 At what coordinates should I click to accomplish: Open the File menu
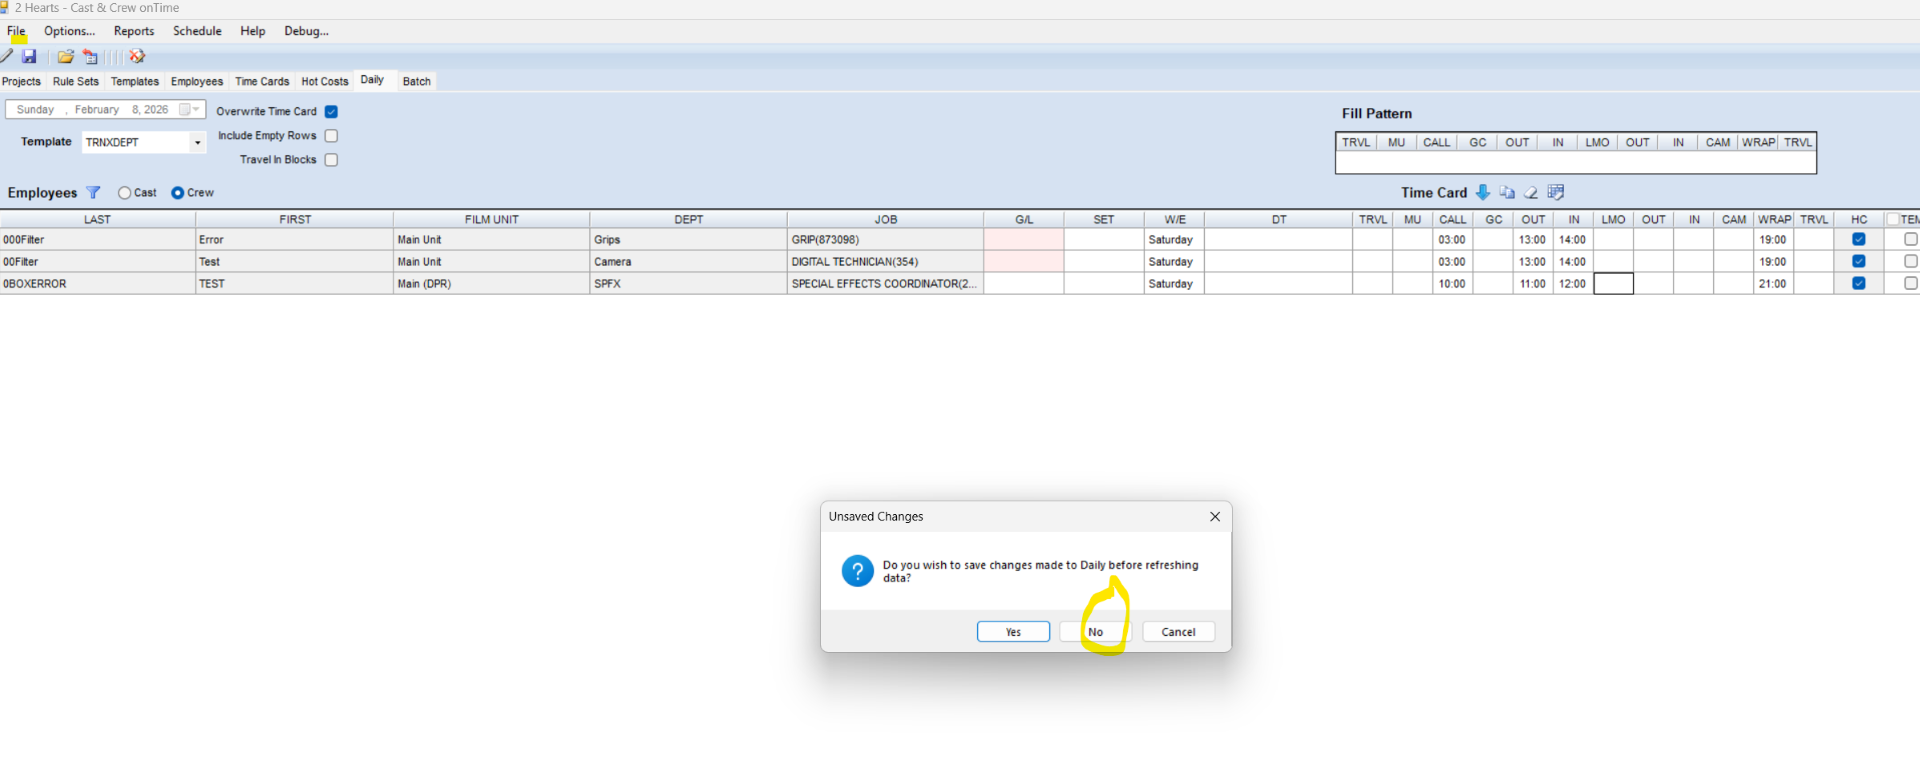click(x=16, y=31)
